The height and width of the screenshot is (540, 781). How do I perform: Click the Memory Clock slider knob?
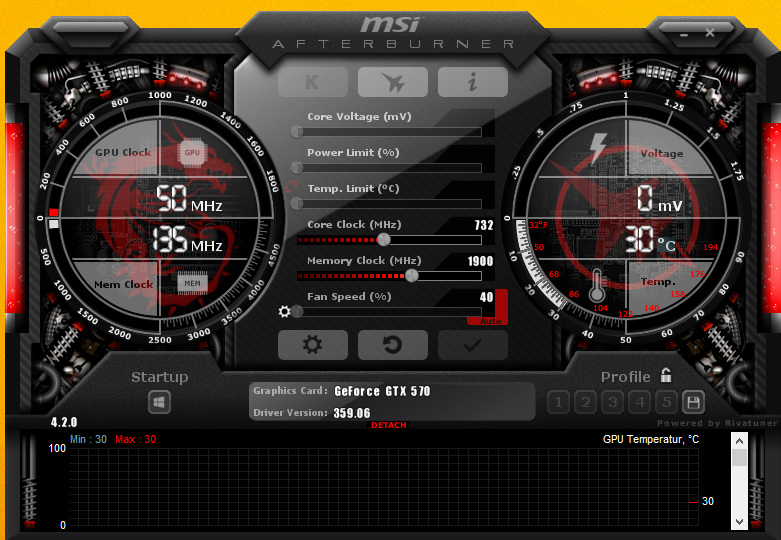pyautogui.click(x=411, y=275)
